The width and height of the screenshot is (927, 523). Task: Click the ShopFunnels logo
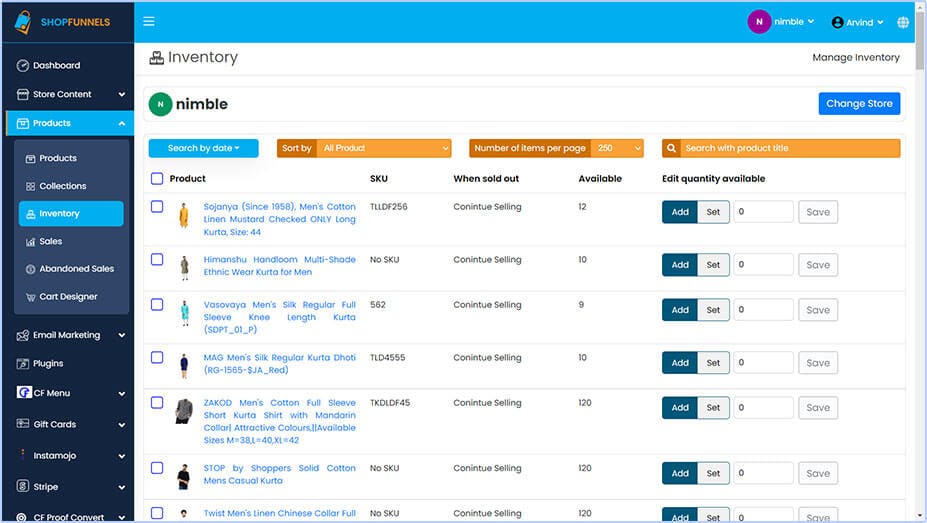[62, 22]
